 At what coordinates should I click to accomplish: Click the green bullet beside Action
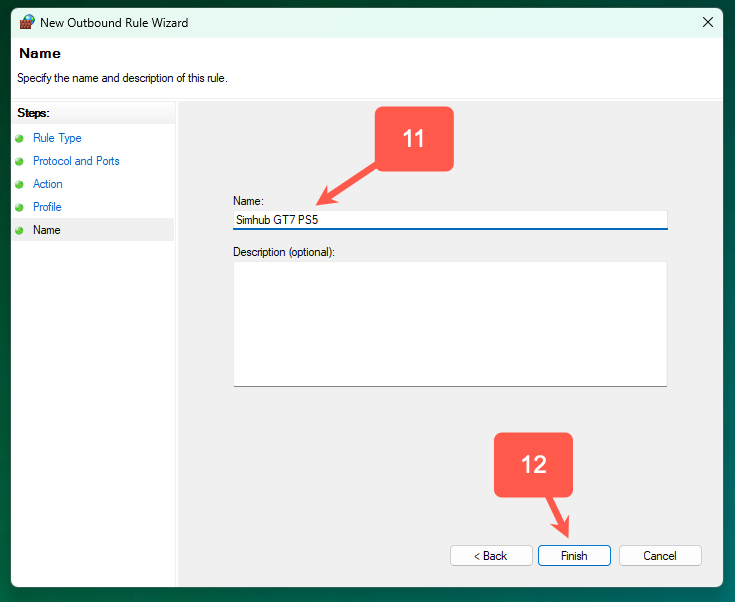(19, 184)
